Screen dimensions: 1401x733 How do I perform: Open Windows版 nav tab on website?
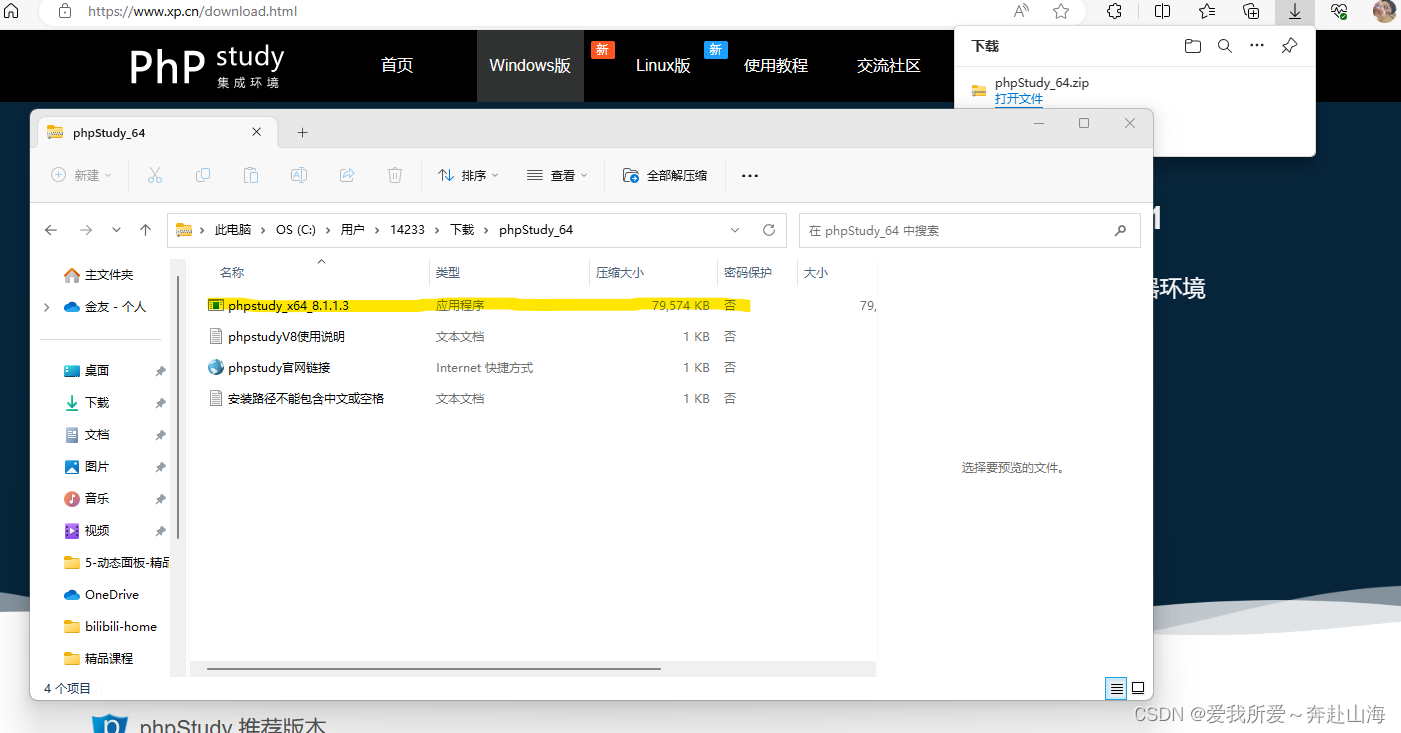(x=530, y=65)
